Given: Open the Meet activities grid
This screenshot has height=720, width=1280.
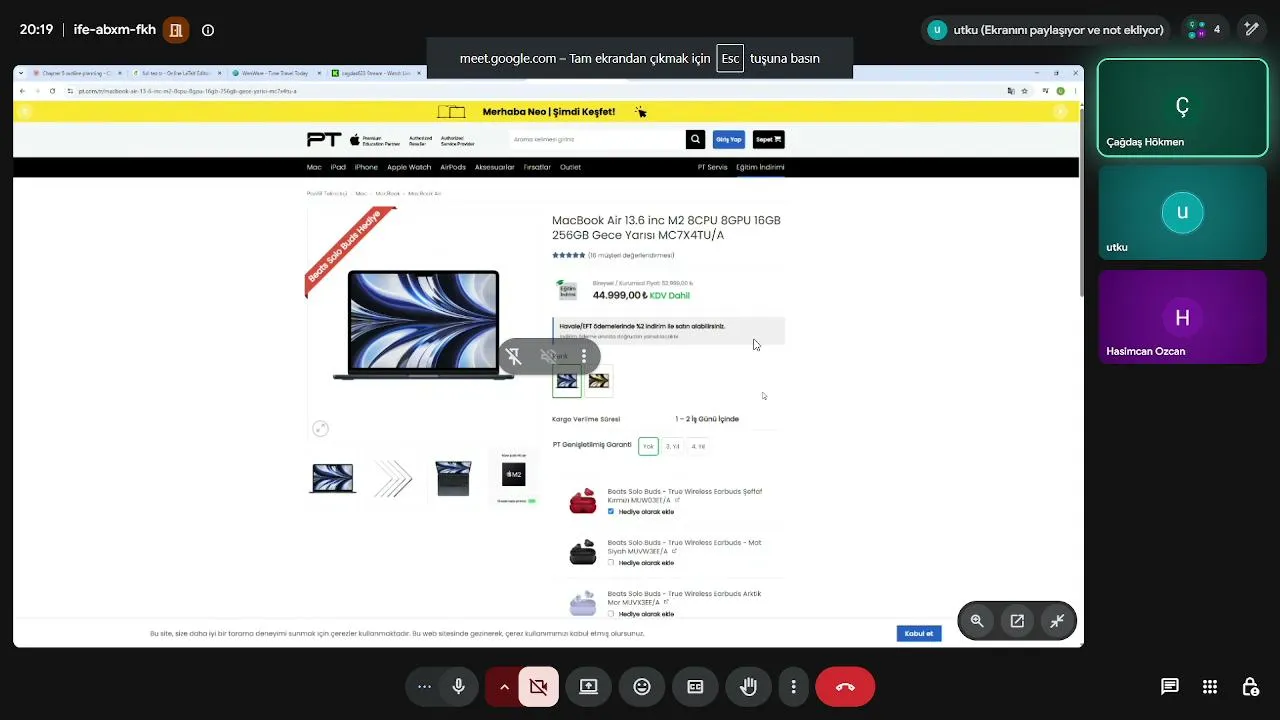Looking at the screenshot, I should [1210, 687].
